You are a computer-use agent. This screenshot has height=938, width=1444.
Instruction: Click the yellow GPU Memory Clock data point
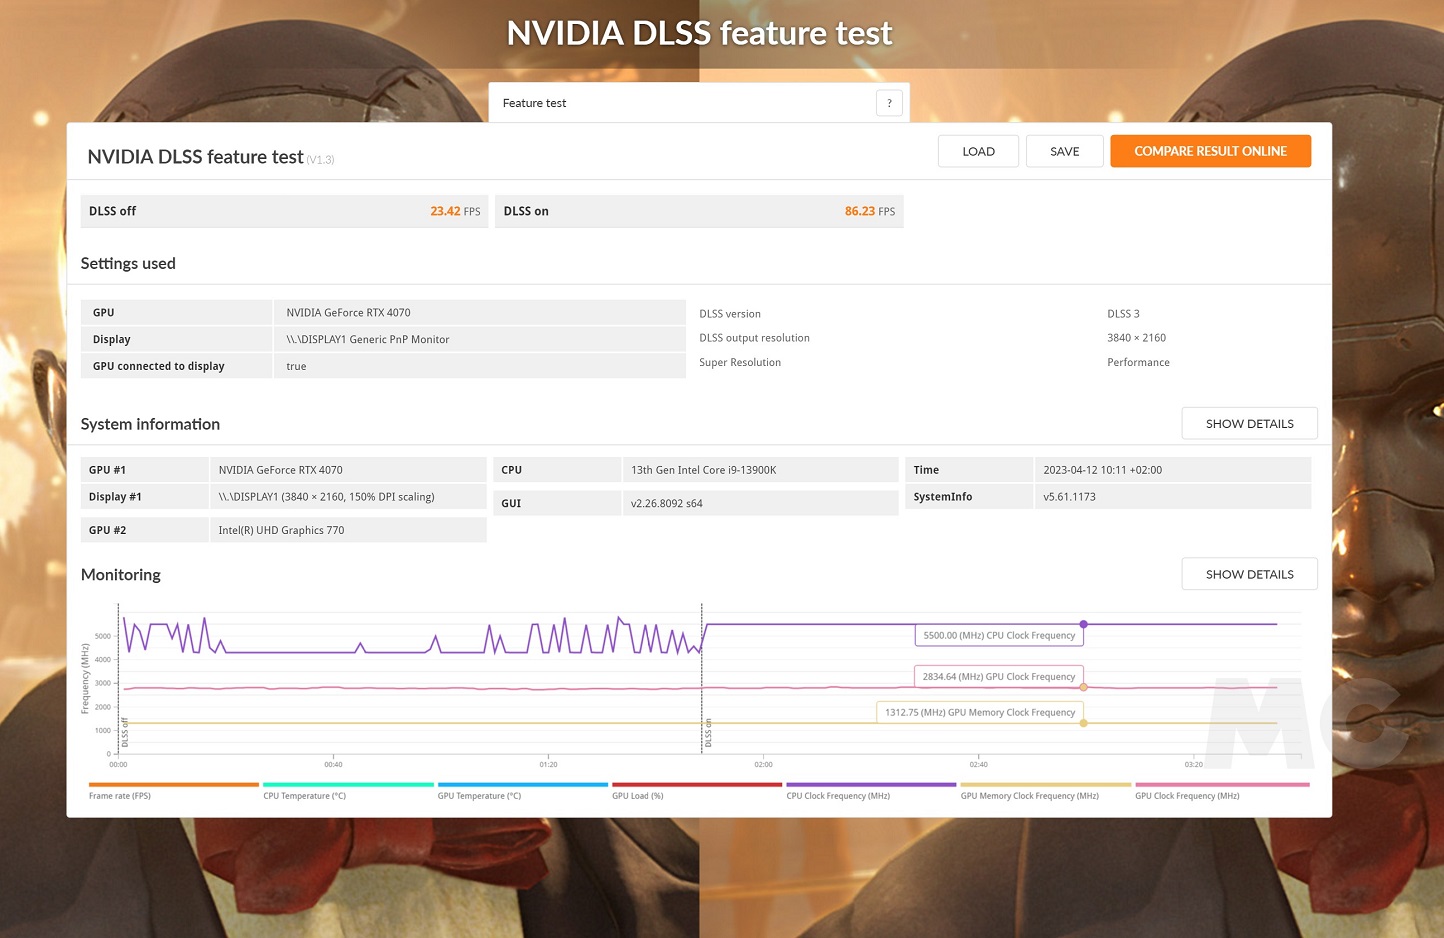tap(1083, 723)
